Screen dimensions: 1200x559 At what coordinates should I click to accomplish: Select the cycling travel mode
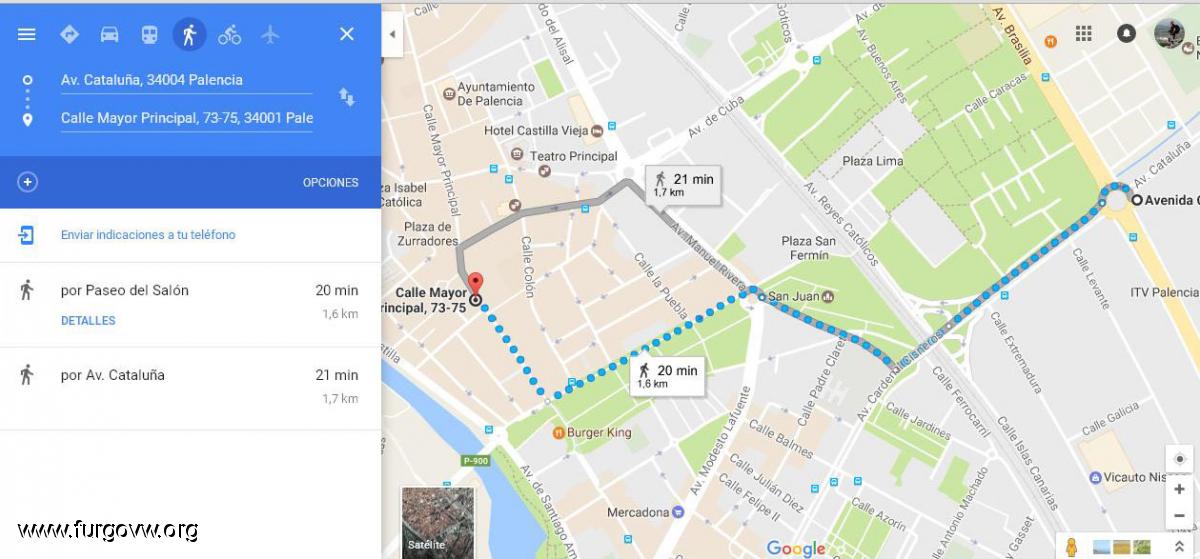tap(229, 34)
